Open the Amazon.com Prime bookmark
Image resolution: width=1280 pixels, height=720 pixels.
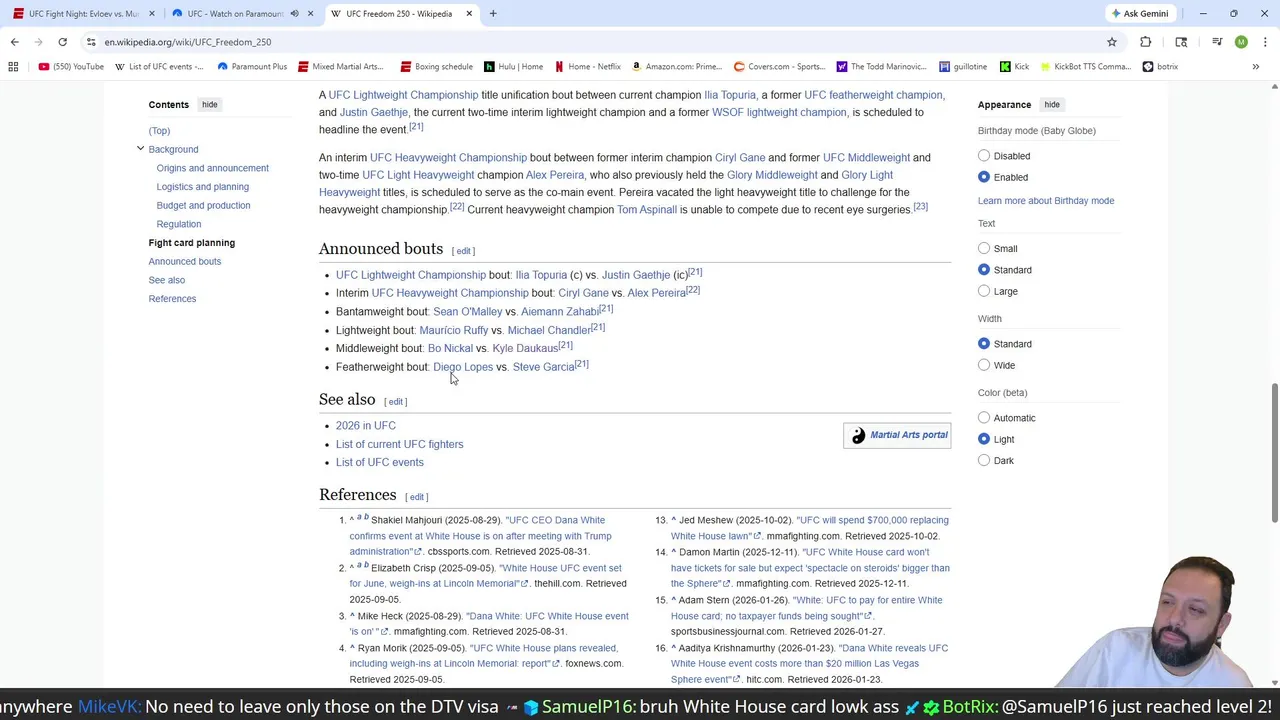[x=676, y=67]
